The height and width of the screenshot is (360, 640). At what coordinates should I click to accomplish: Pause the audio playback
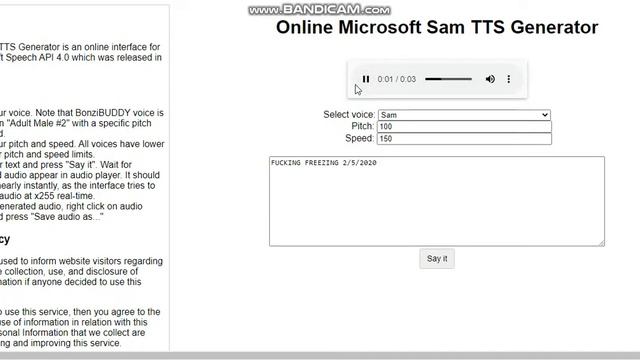coord(366,79)
